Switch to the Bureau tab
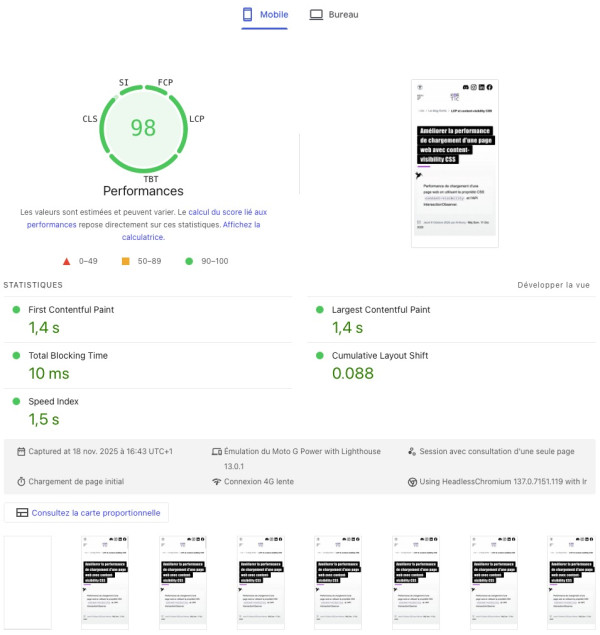The height and width of the screenshot is (635, 600). 334,15
